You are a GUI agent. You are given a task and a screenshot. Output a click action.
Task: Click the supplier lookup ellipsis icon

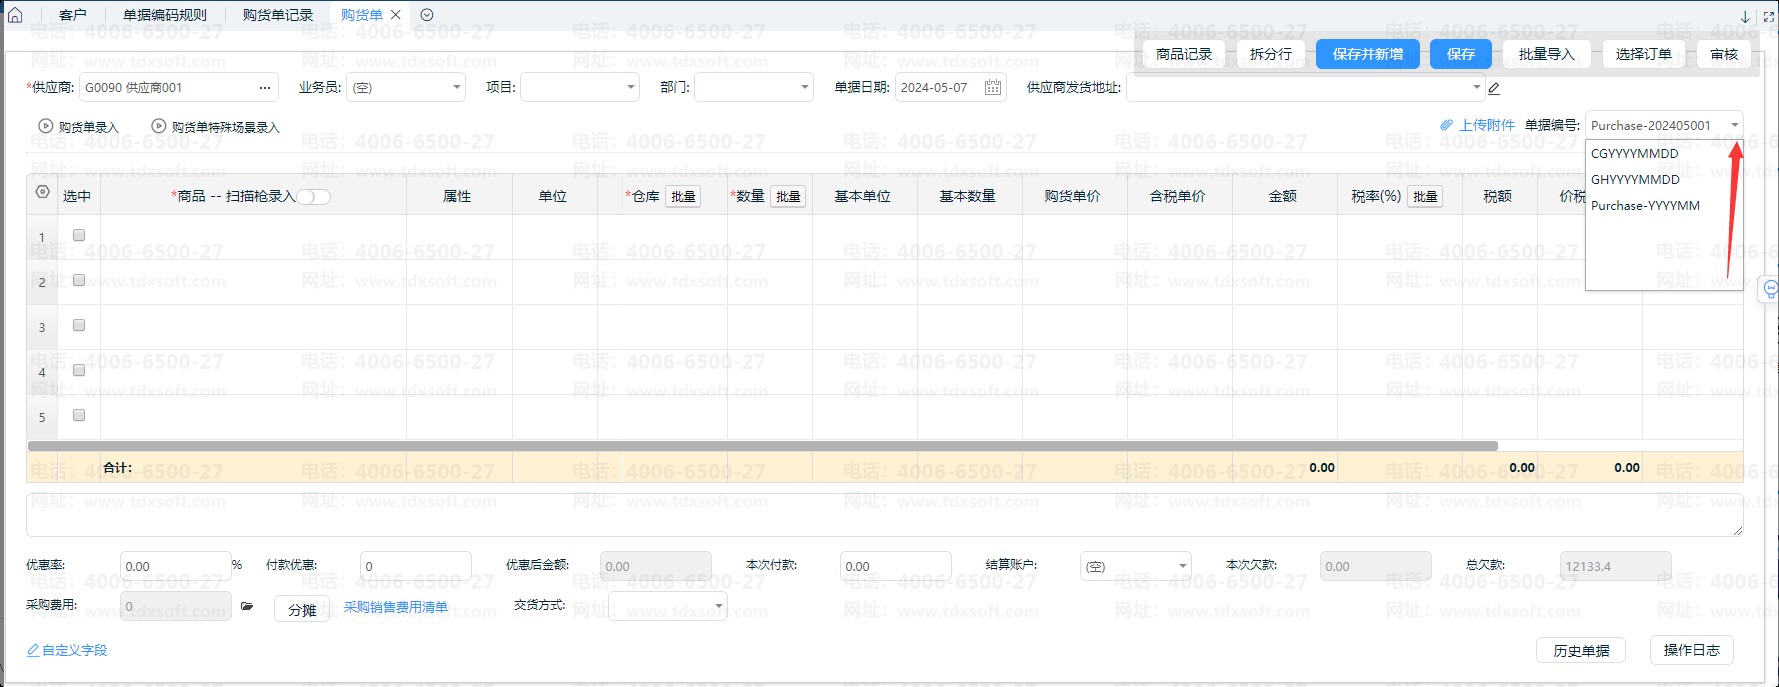pos(265,88)
